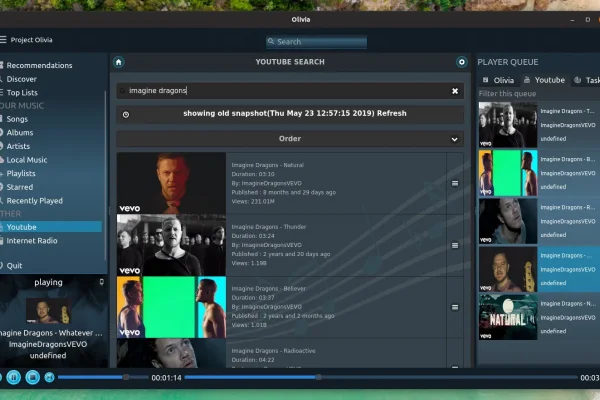Viewport: 600px width, 400px height.
Task: Click the Imagine Dragons - Thunder title text
Action: [269, 227]
